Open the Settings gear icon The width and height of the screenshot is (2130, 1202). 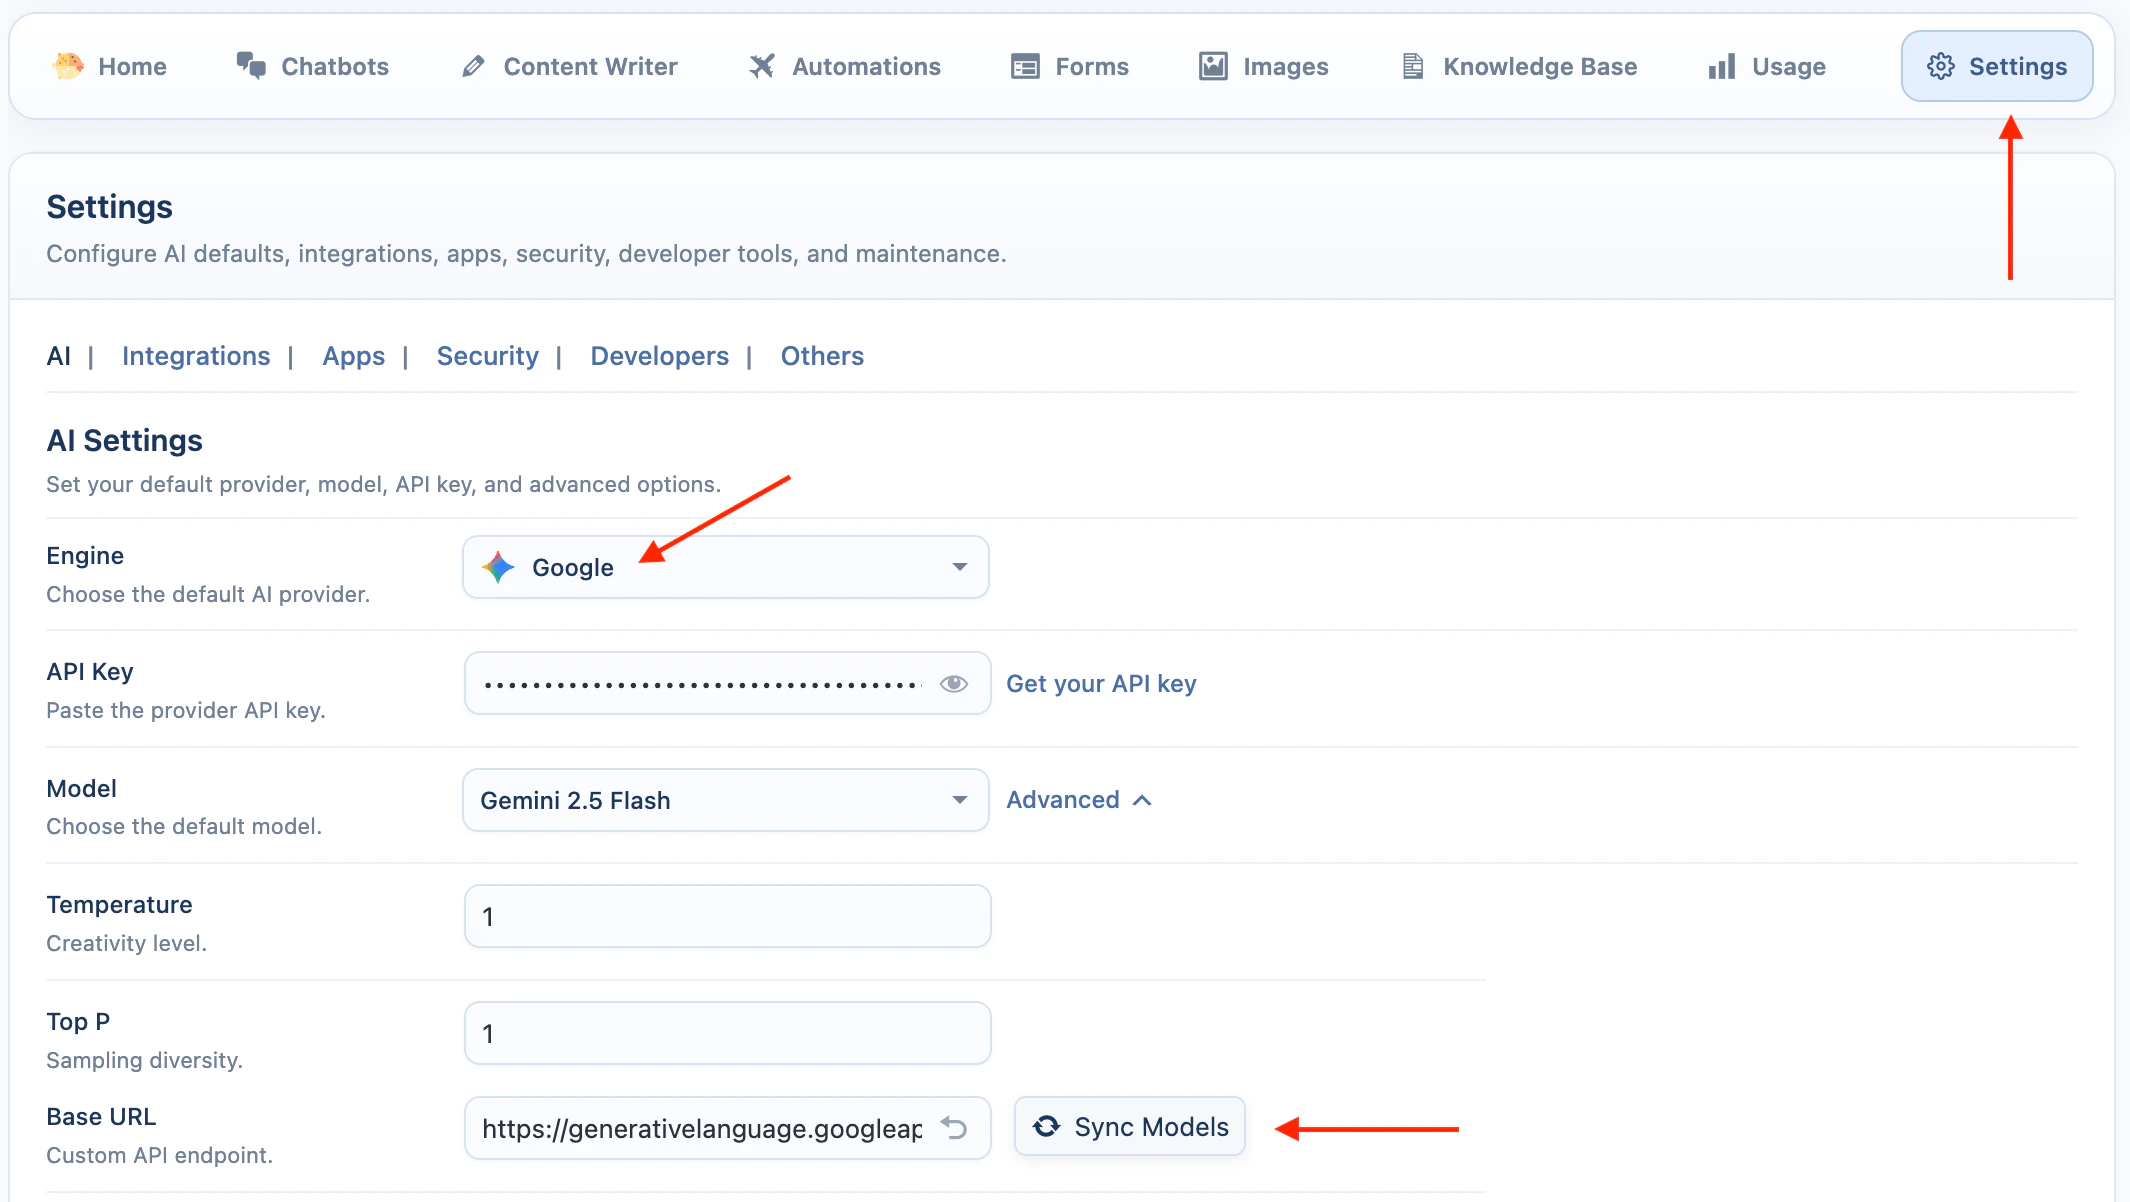[x=1941, y=66]
